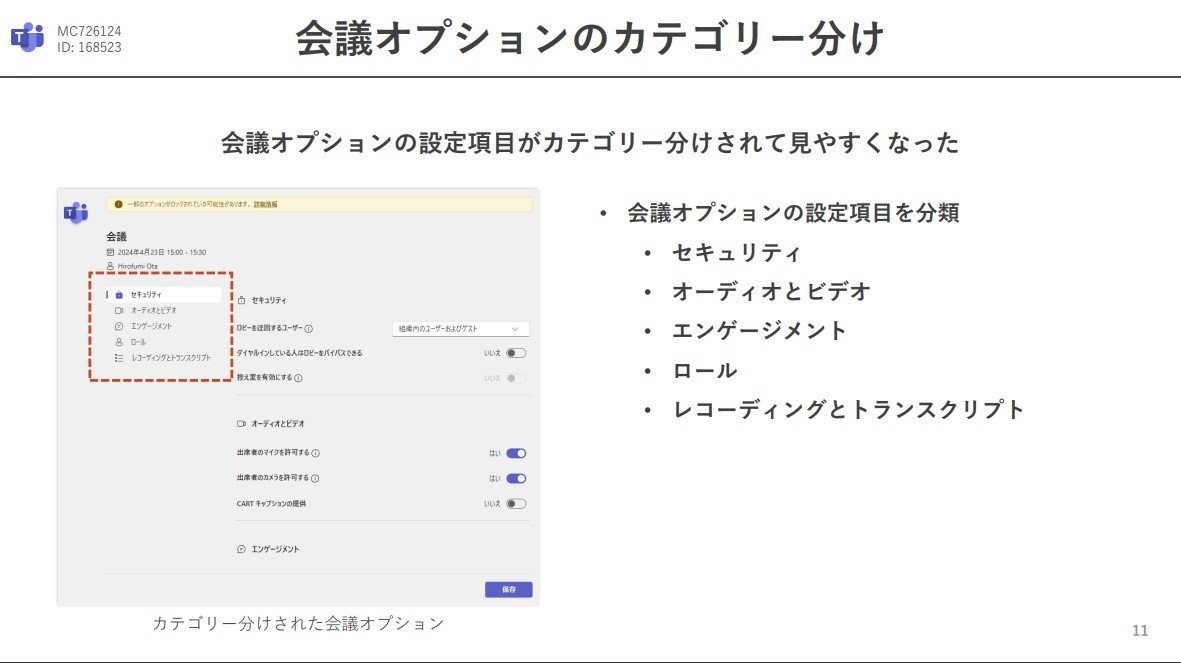Click the chat icon in the エンゲージメント heading
Image resolution: width=1181 pixels, height=663 pixels.
pos(241,549)
